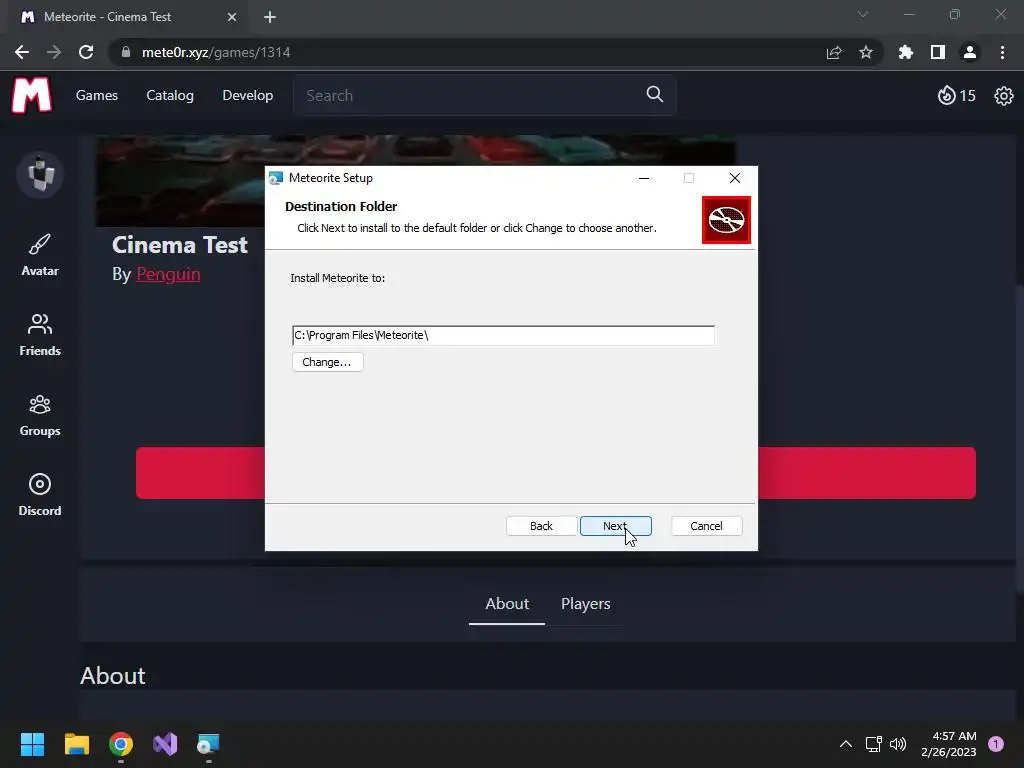Close the Meteorite Setup dialog
The height and width of the screenshot is (768, 1024).
[x=735, y=178]
